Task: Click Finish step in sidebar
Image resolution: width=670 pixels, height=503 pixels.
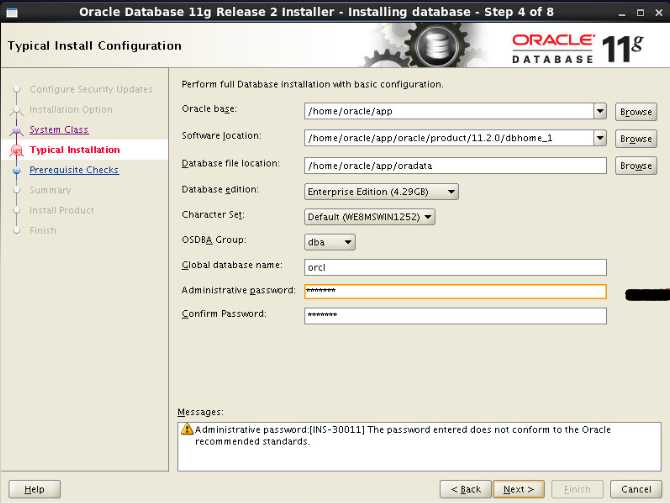Action: (43, 230)
